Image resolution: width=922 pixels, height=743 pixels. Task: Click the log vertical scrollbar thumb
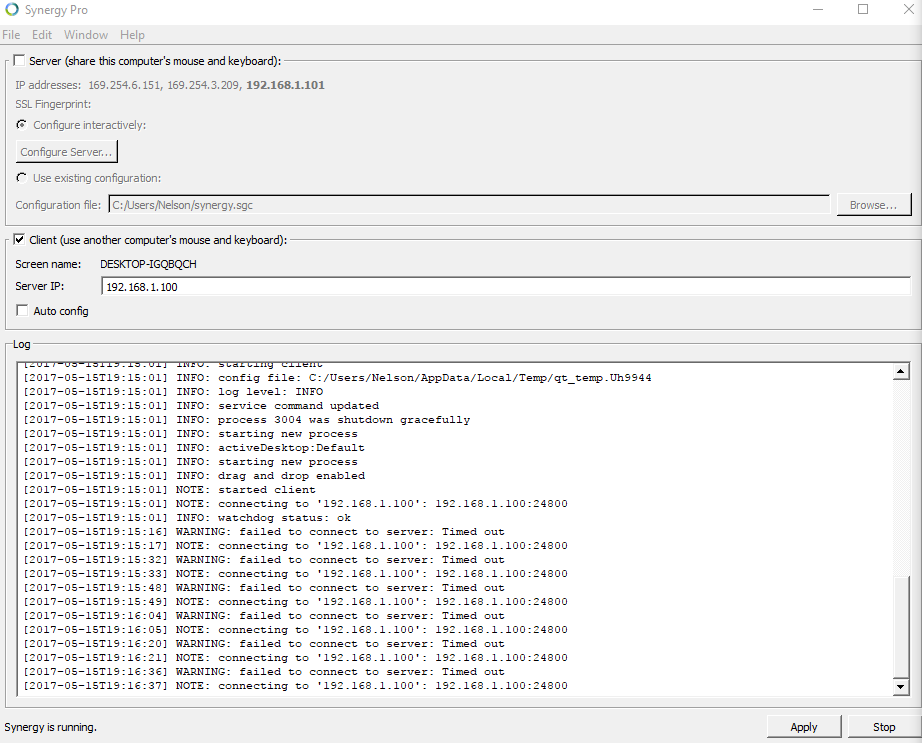point(901,627)
